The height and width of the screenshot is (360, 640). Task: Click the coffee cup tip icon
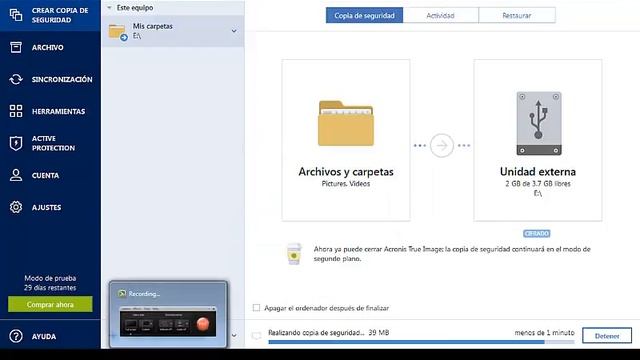click(x=294, y=254)
